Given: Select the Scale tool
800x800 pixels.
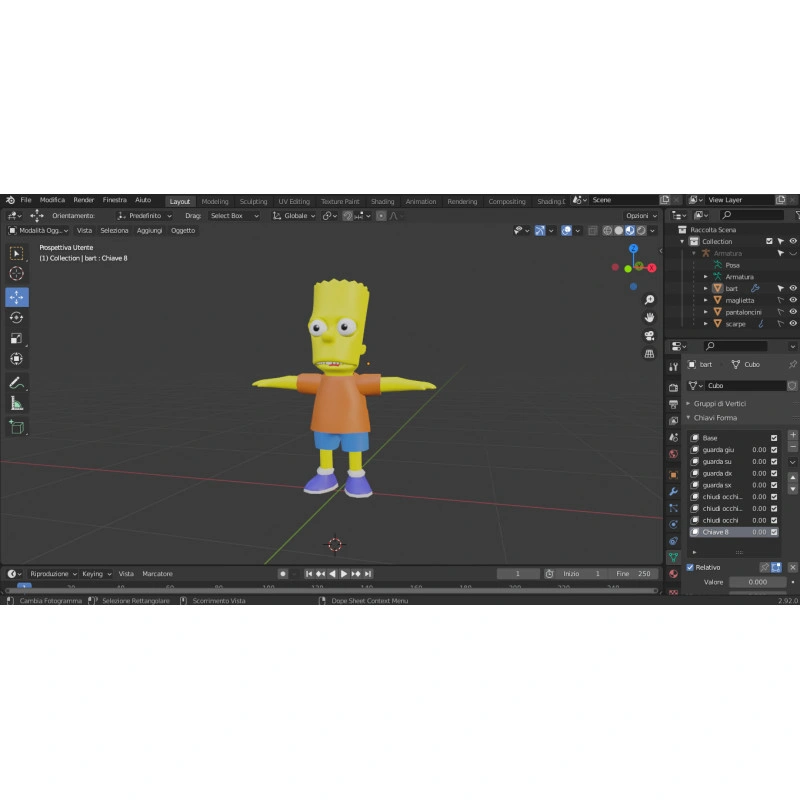Looking at the screenshot, I should coord(17,338).
